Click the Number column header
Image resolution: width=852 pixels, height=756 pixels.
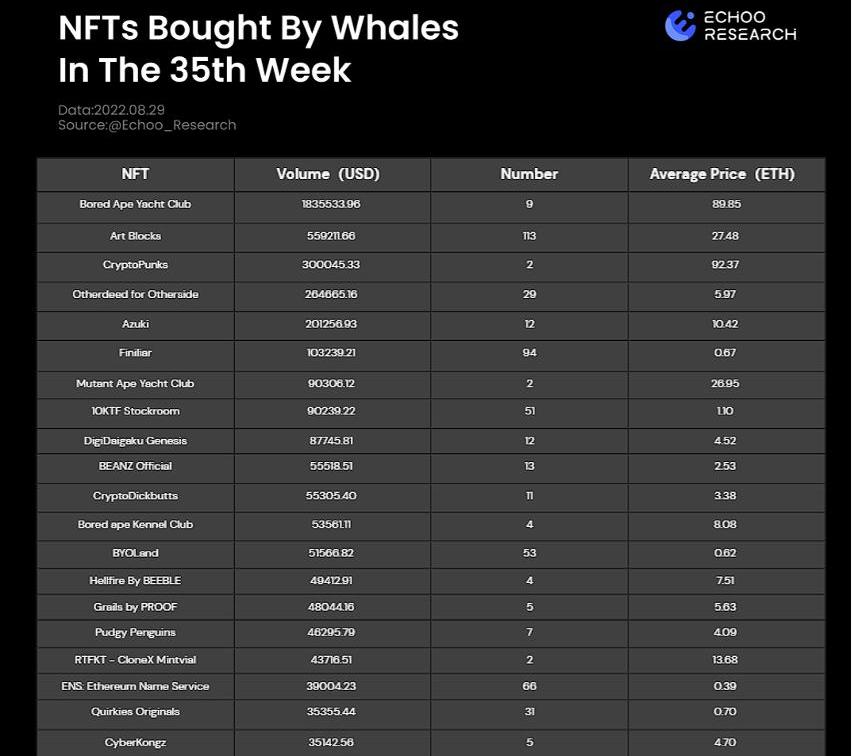(x=529, y=174)
